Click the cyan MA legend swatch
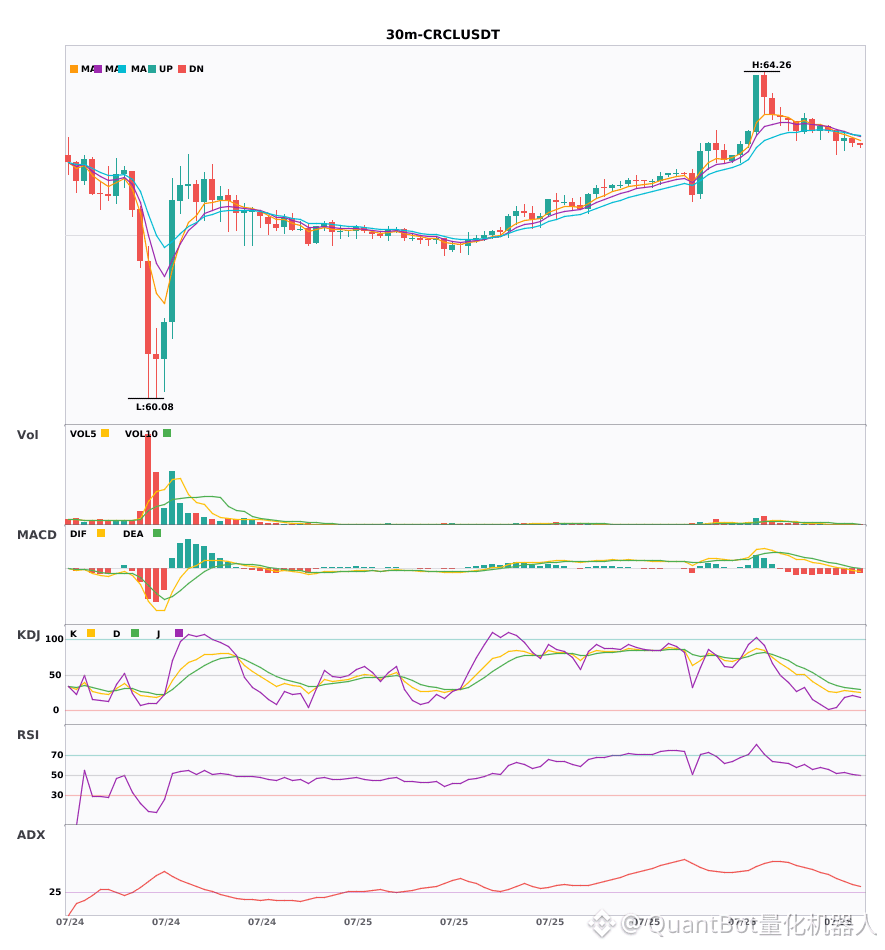 pyautogui.click(x=122, y=69)
